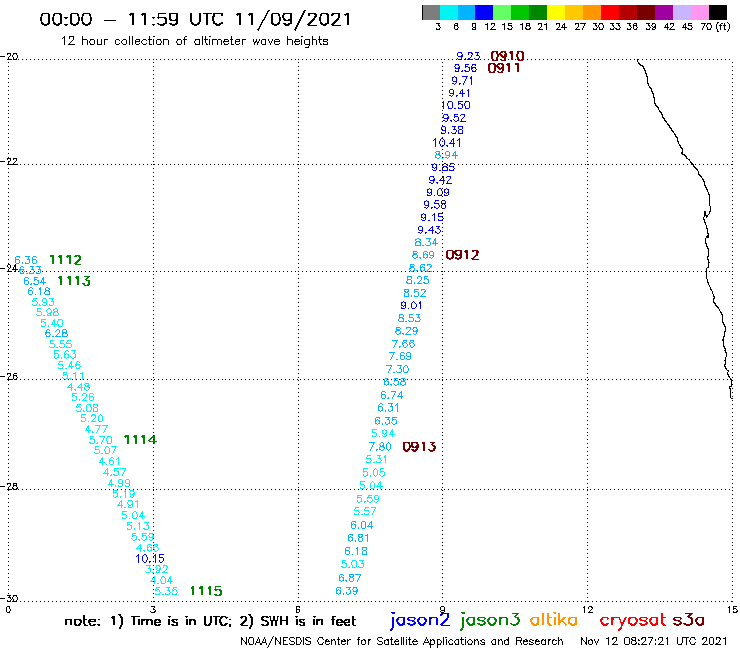Click the wave height value 7.30

(x=397, y=369)
